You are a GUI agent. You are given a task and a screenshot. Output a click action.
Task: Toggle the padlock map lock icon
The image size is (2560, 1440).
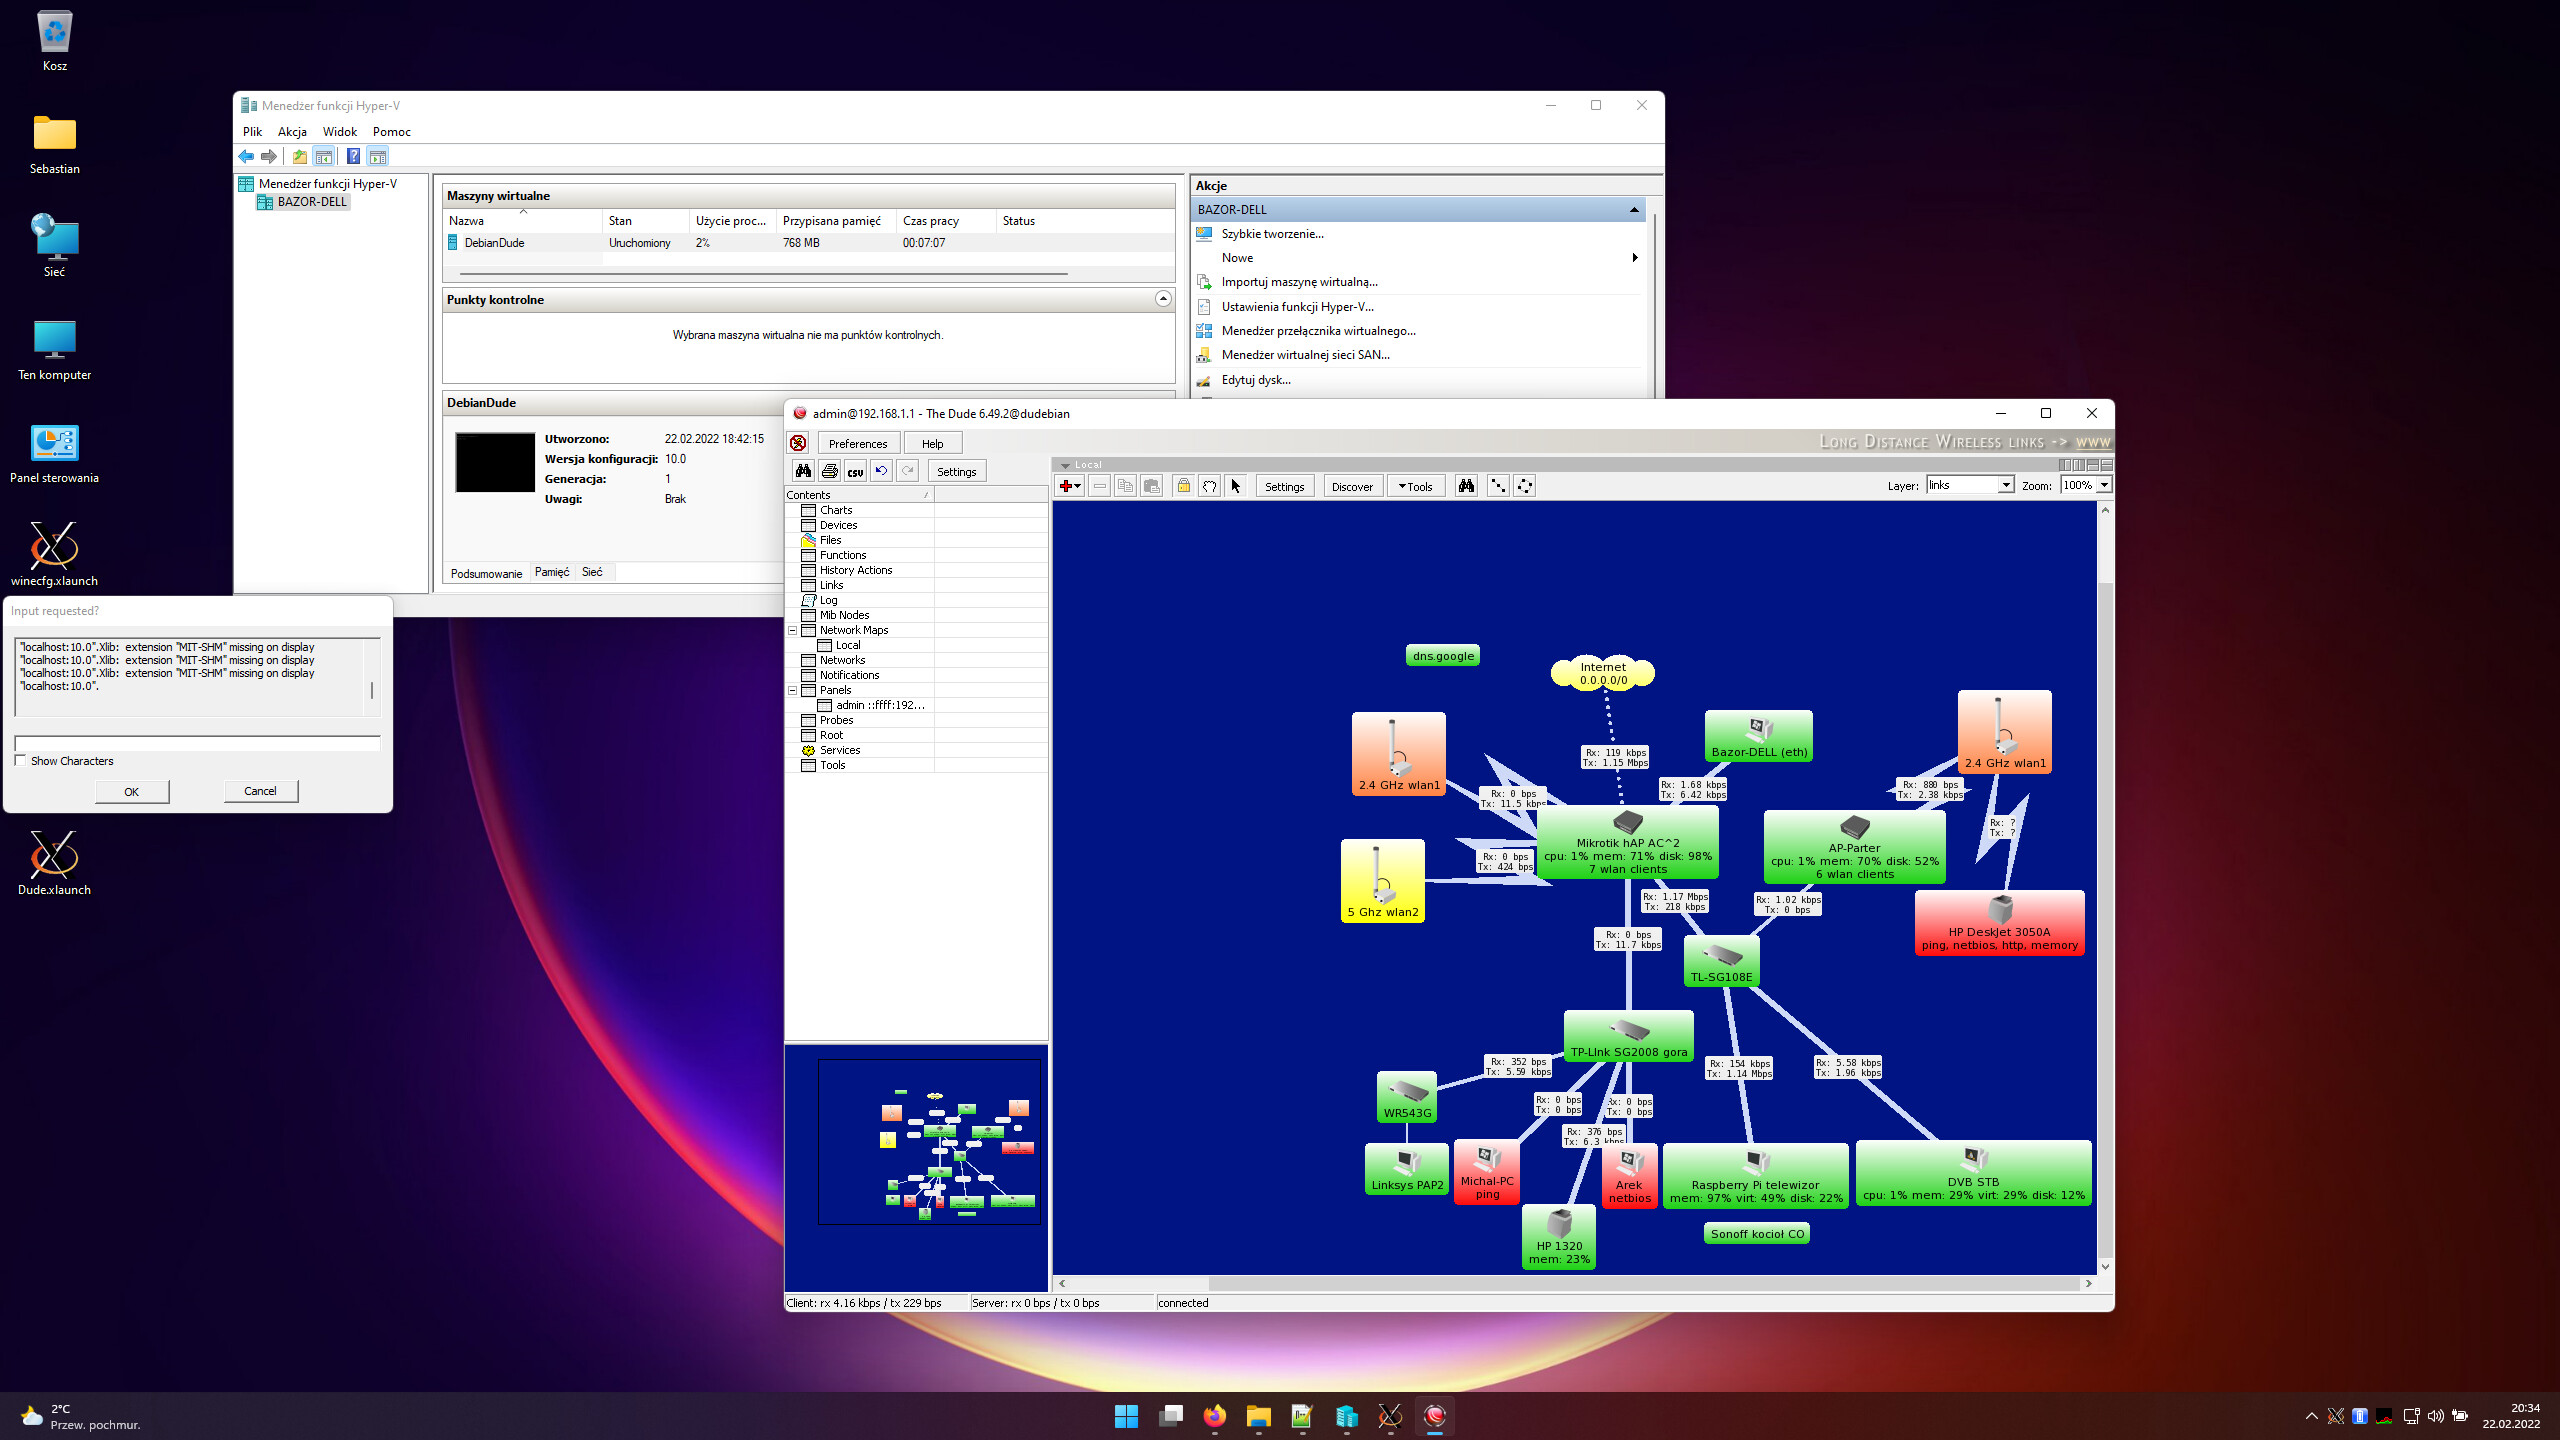pyautogui.click(x=1183, y=486)
